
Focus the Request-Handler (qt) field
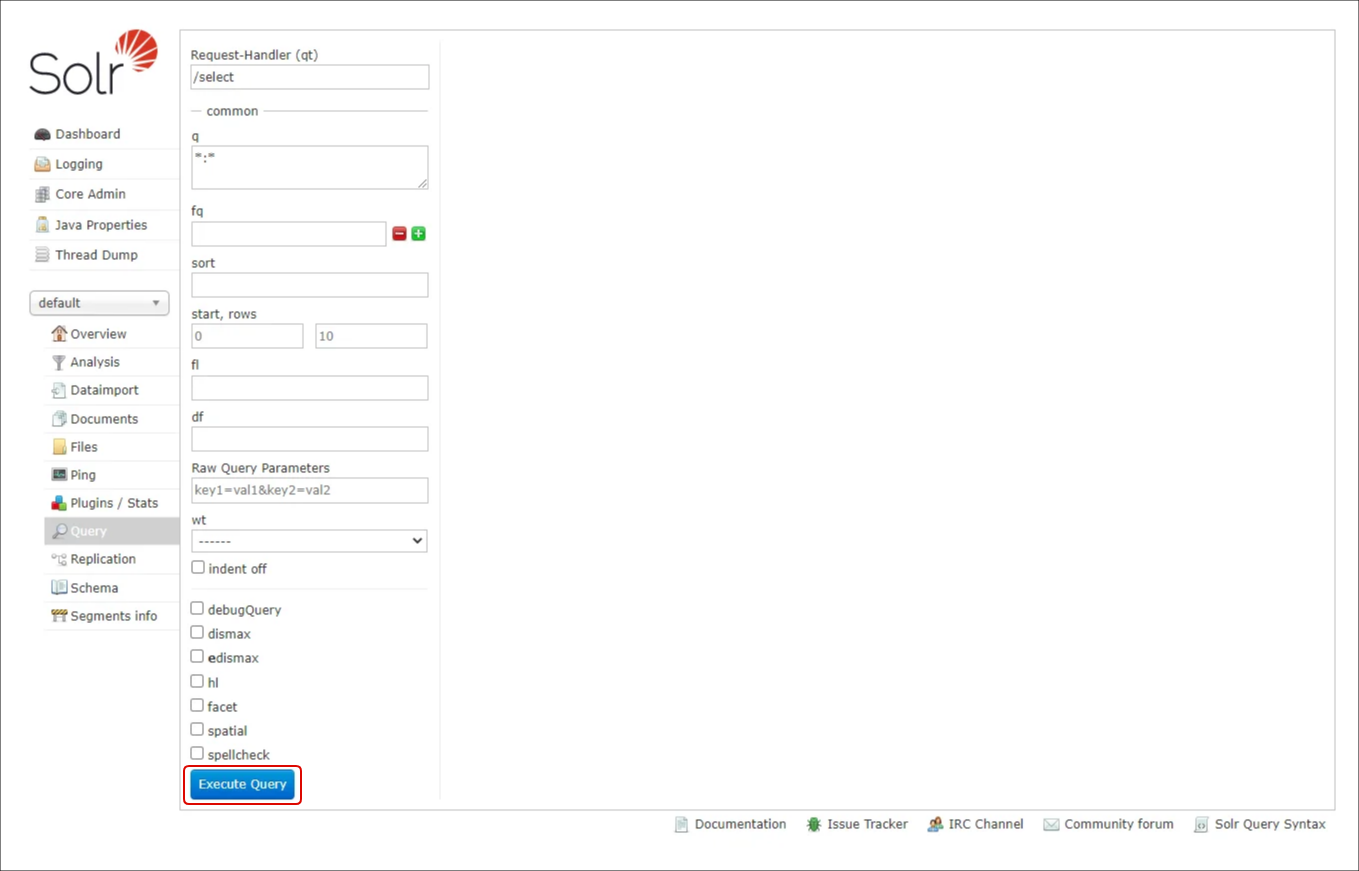[x=310, y=77]
